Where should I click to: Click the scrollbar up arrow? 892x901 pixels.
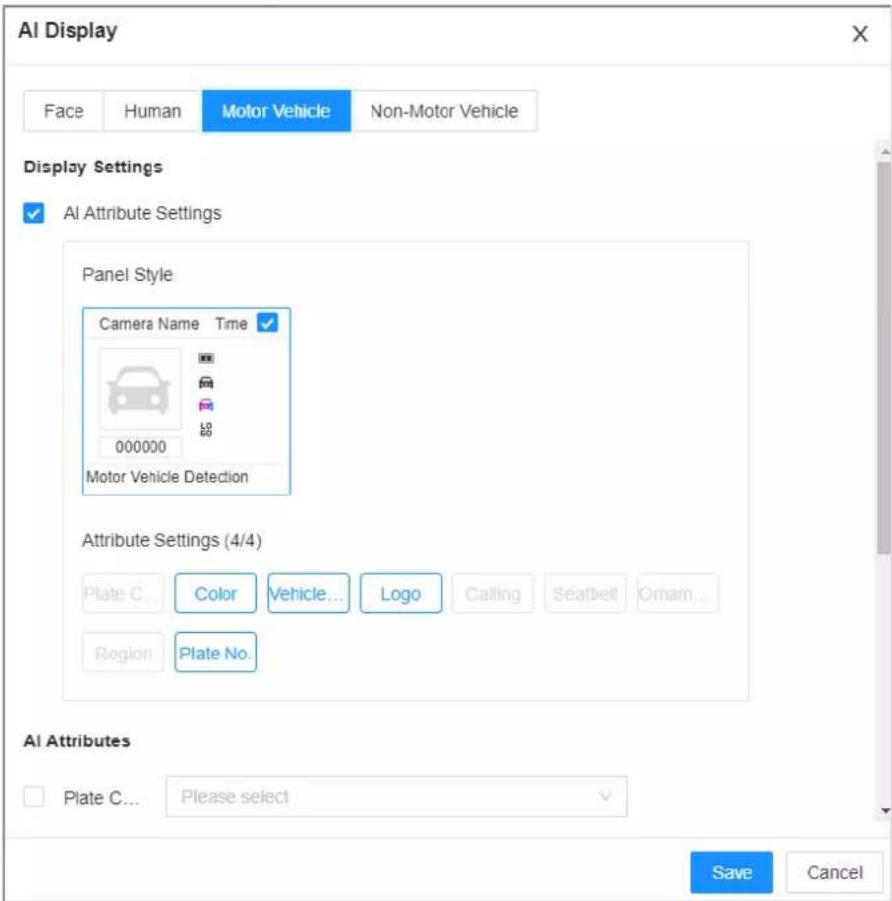point(885,152)
